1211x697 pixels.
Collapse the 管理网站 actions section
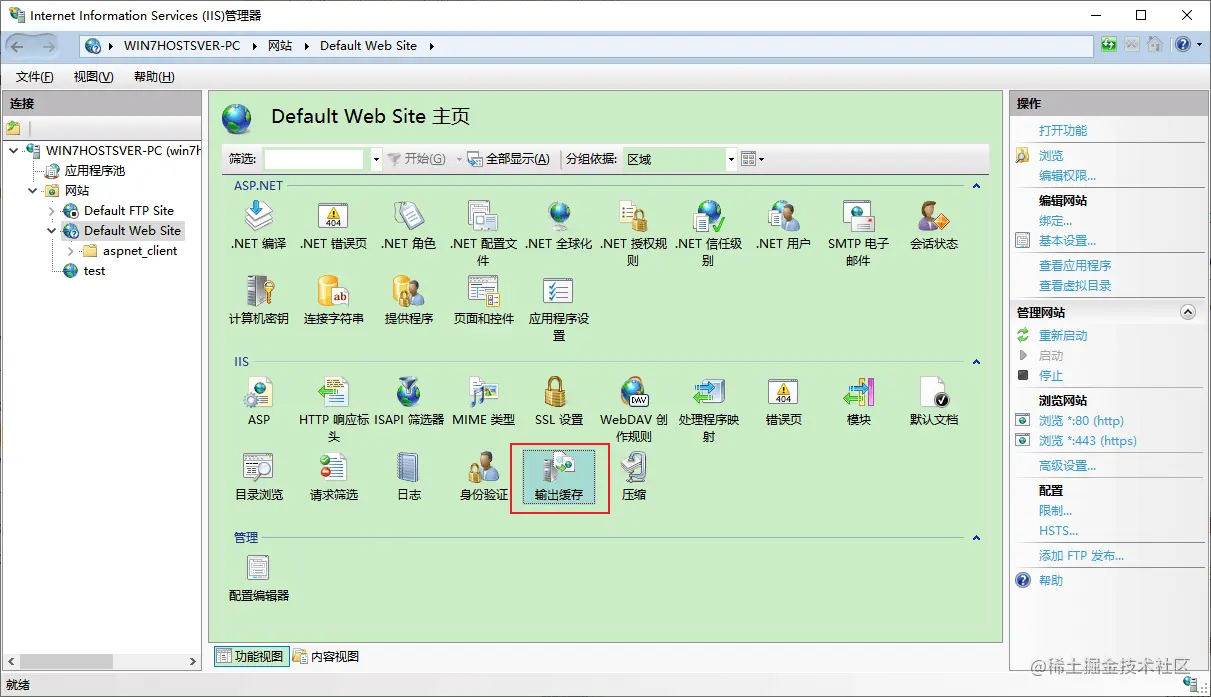[1188, 312]
